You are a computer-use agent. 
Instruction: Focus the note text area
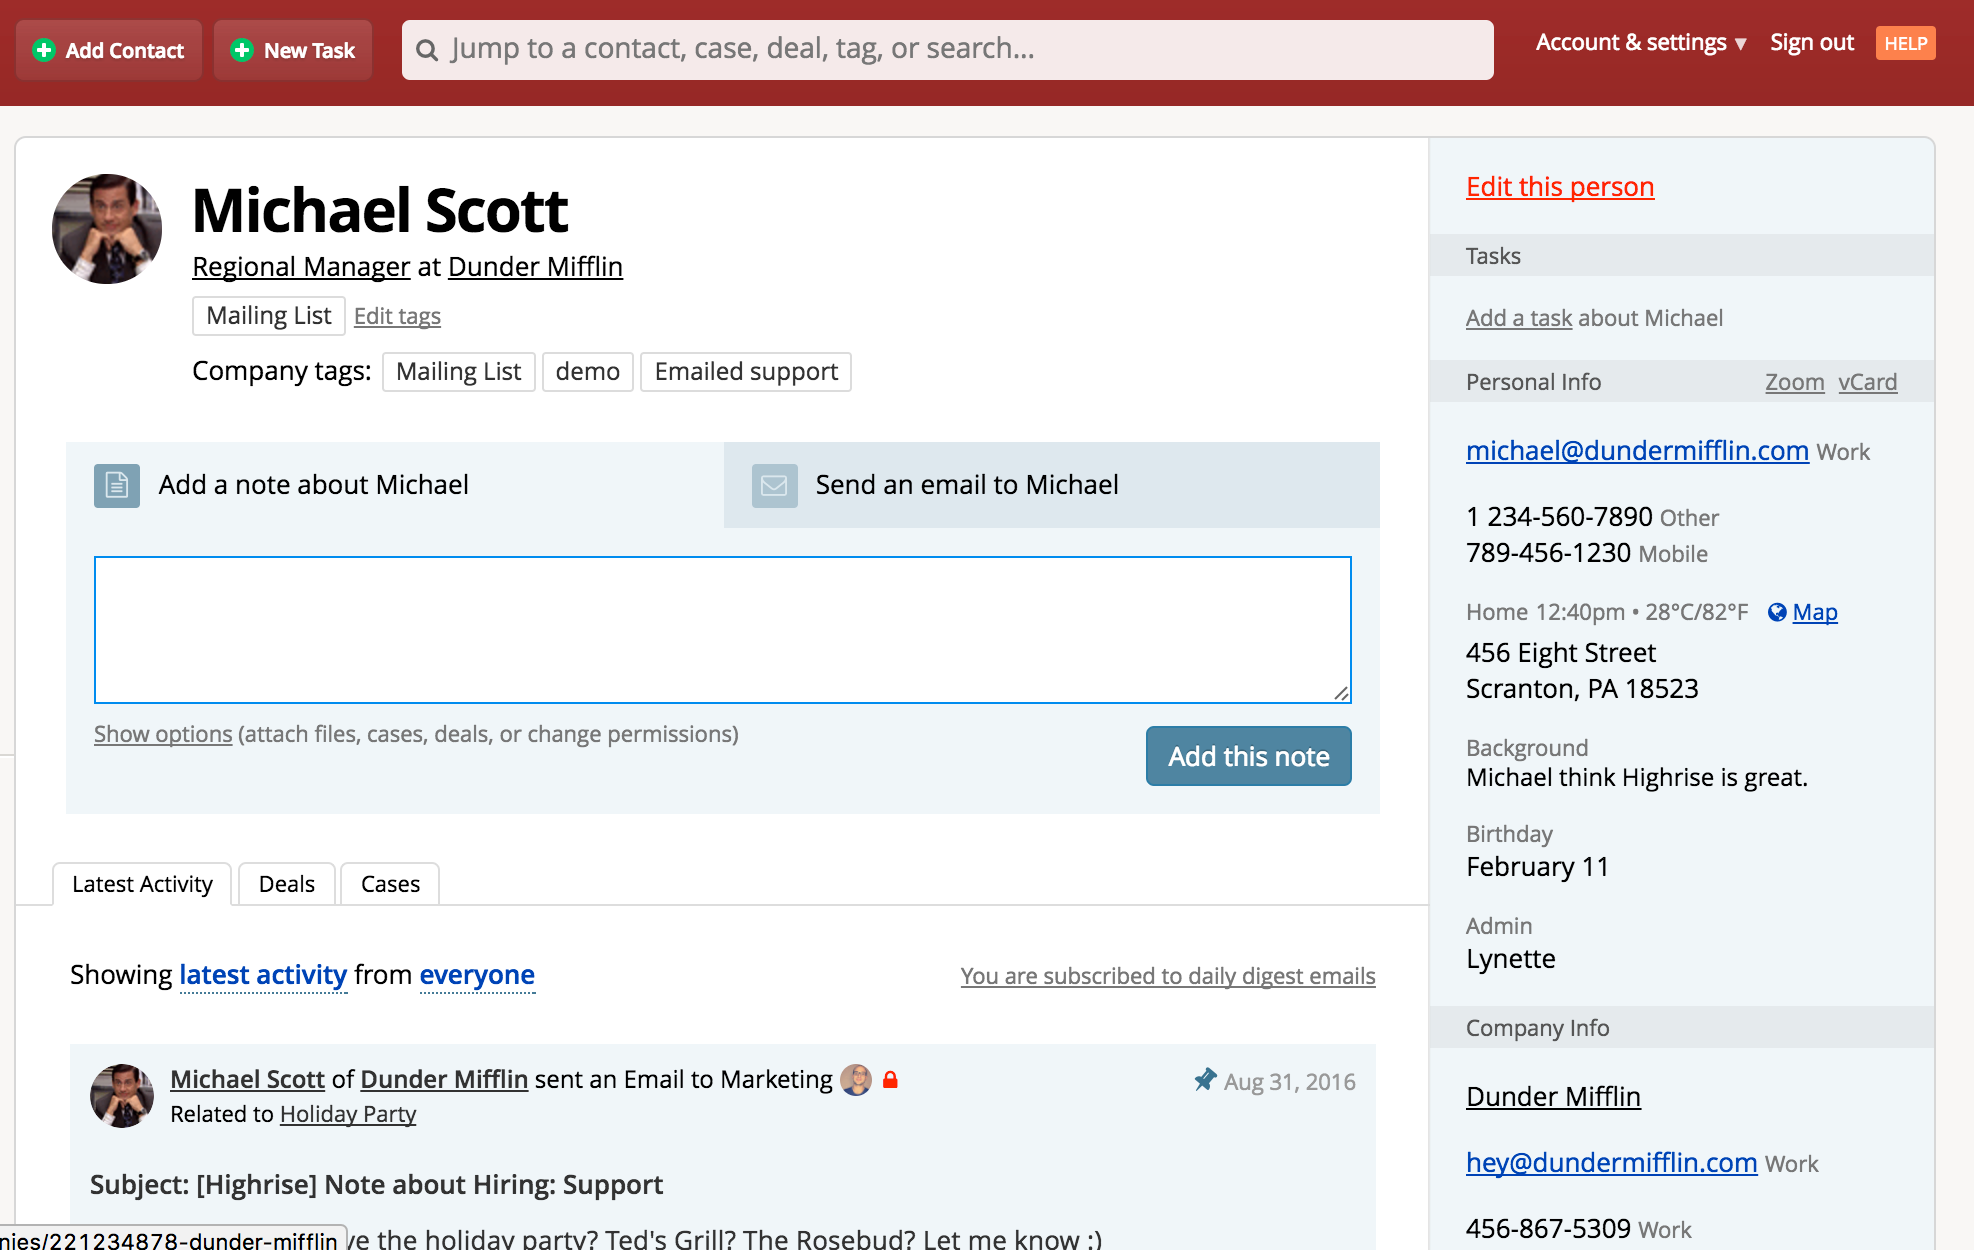pos(723,630)
